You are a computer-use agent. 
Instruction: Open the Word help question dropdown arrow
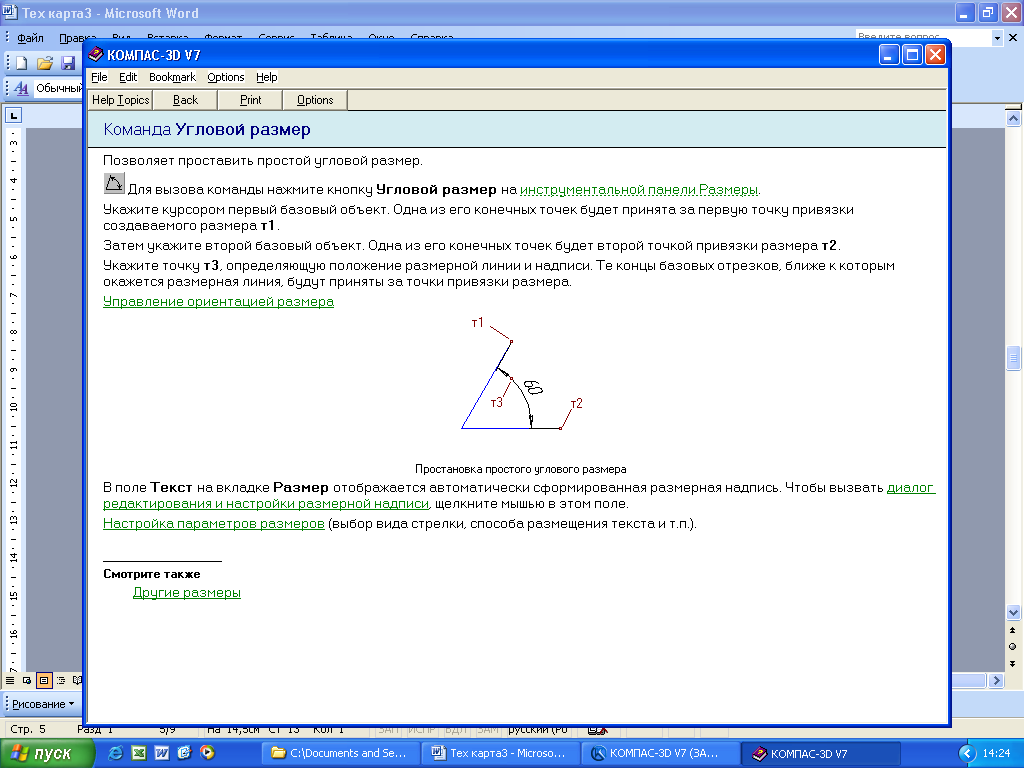(x=997, y=39)
